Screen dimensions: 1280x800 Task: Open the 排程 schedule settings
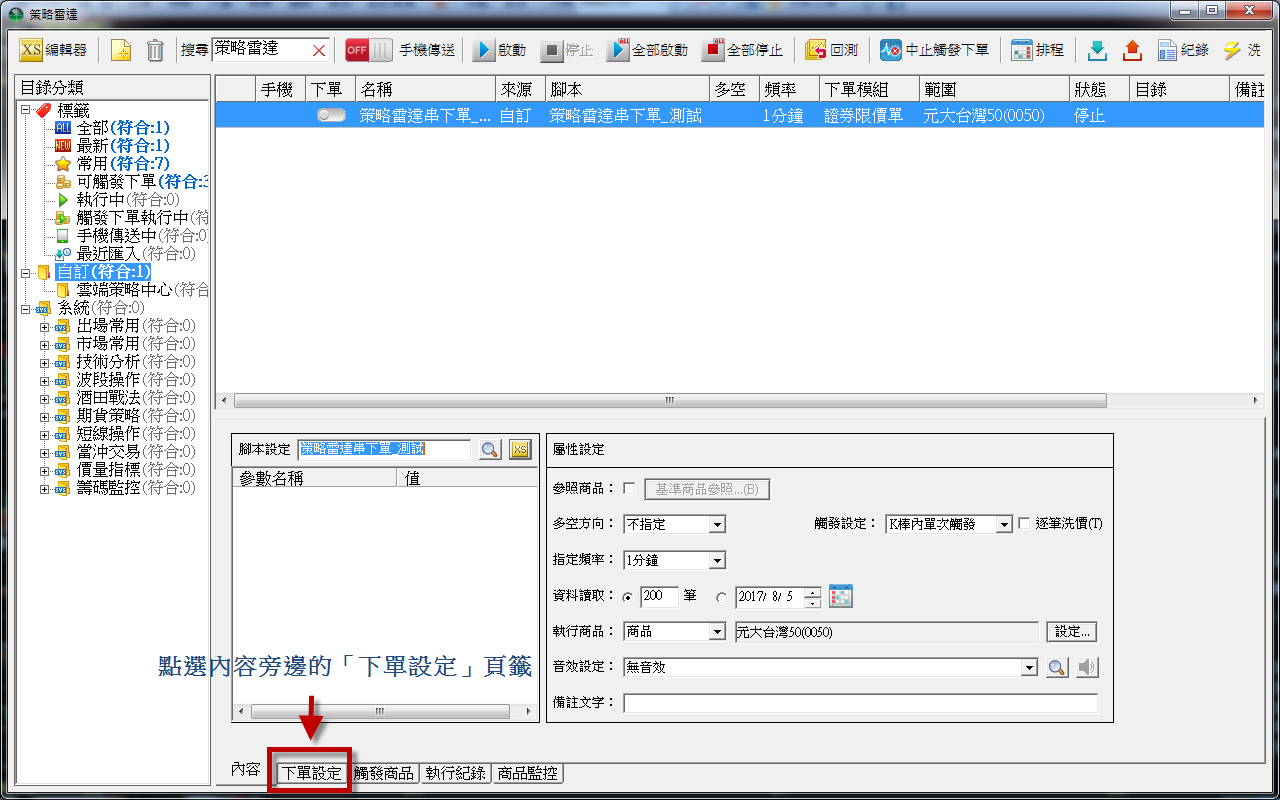click(1037, 50)
